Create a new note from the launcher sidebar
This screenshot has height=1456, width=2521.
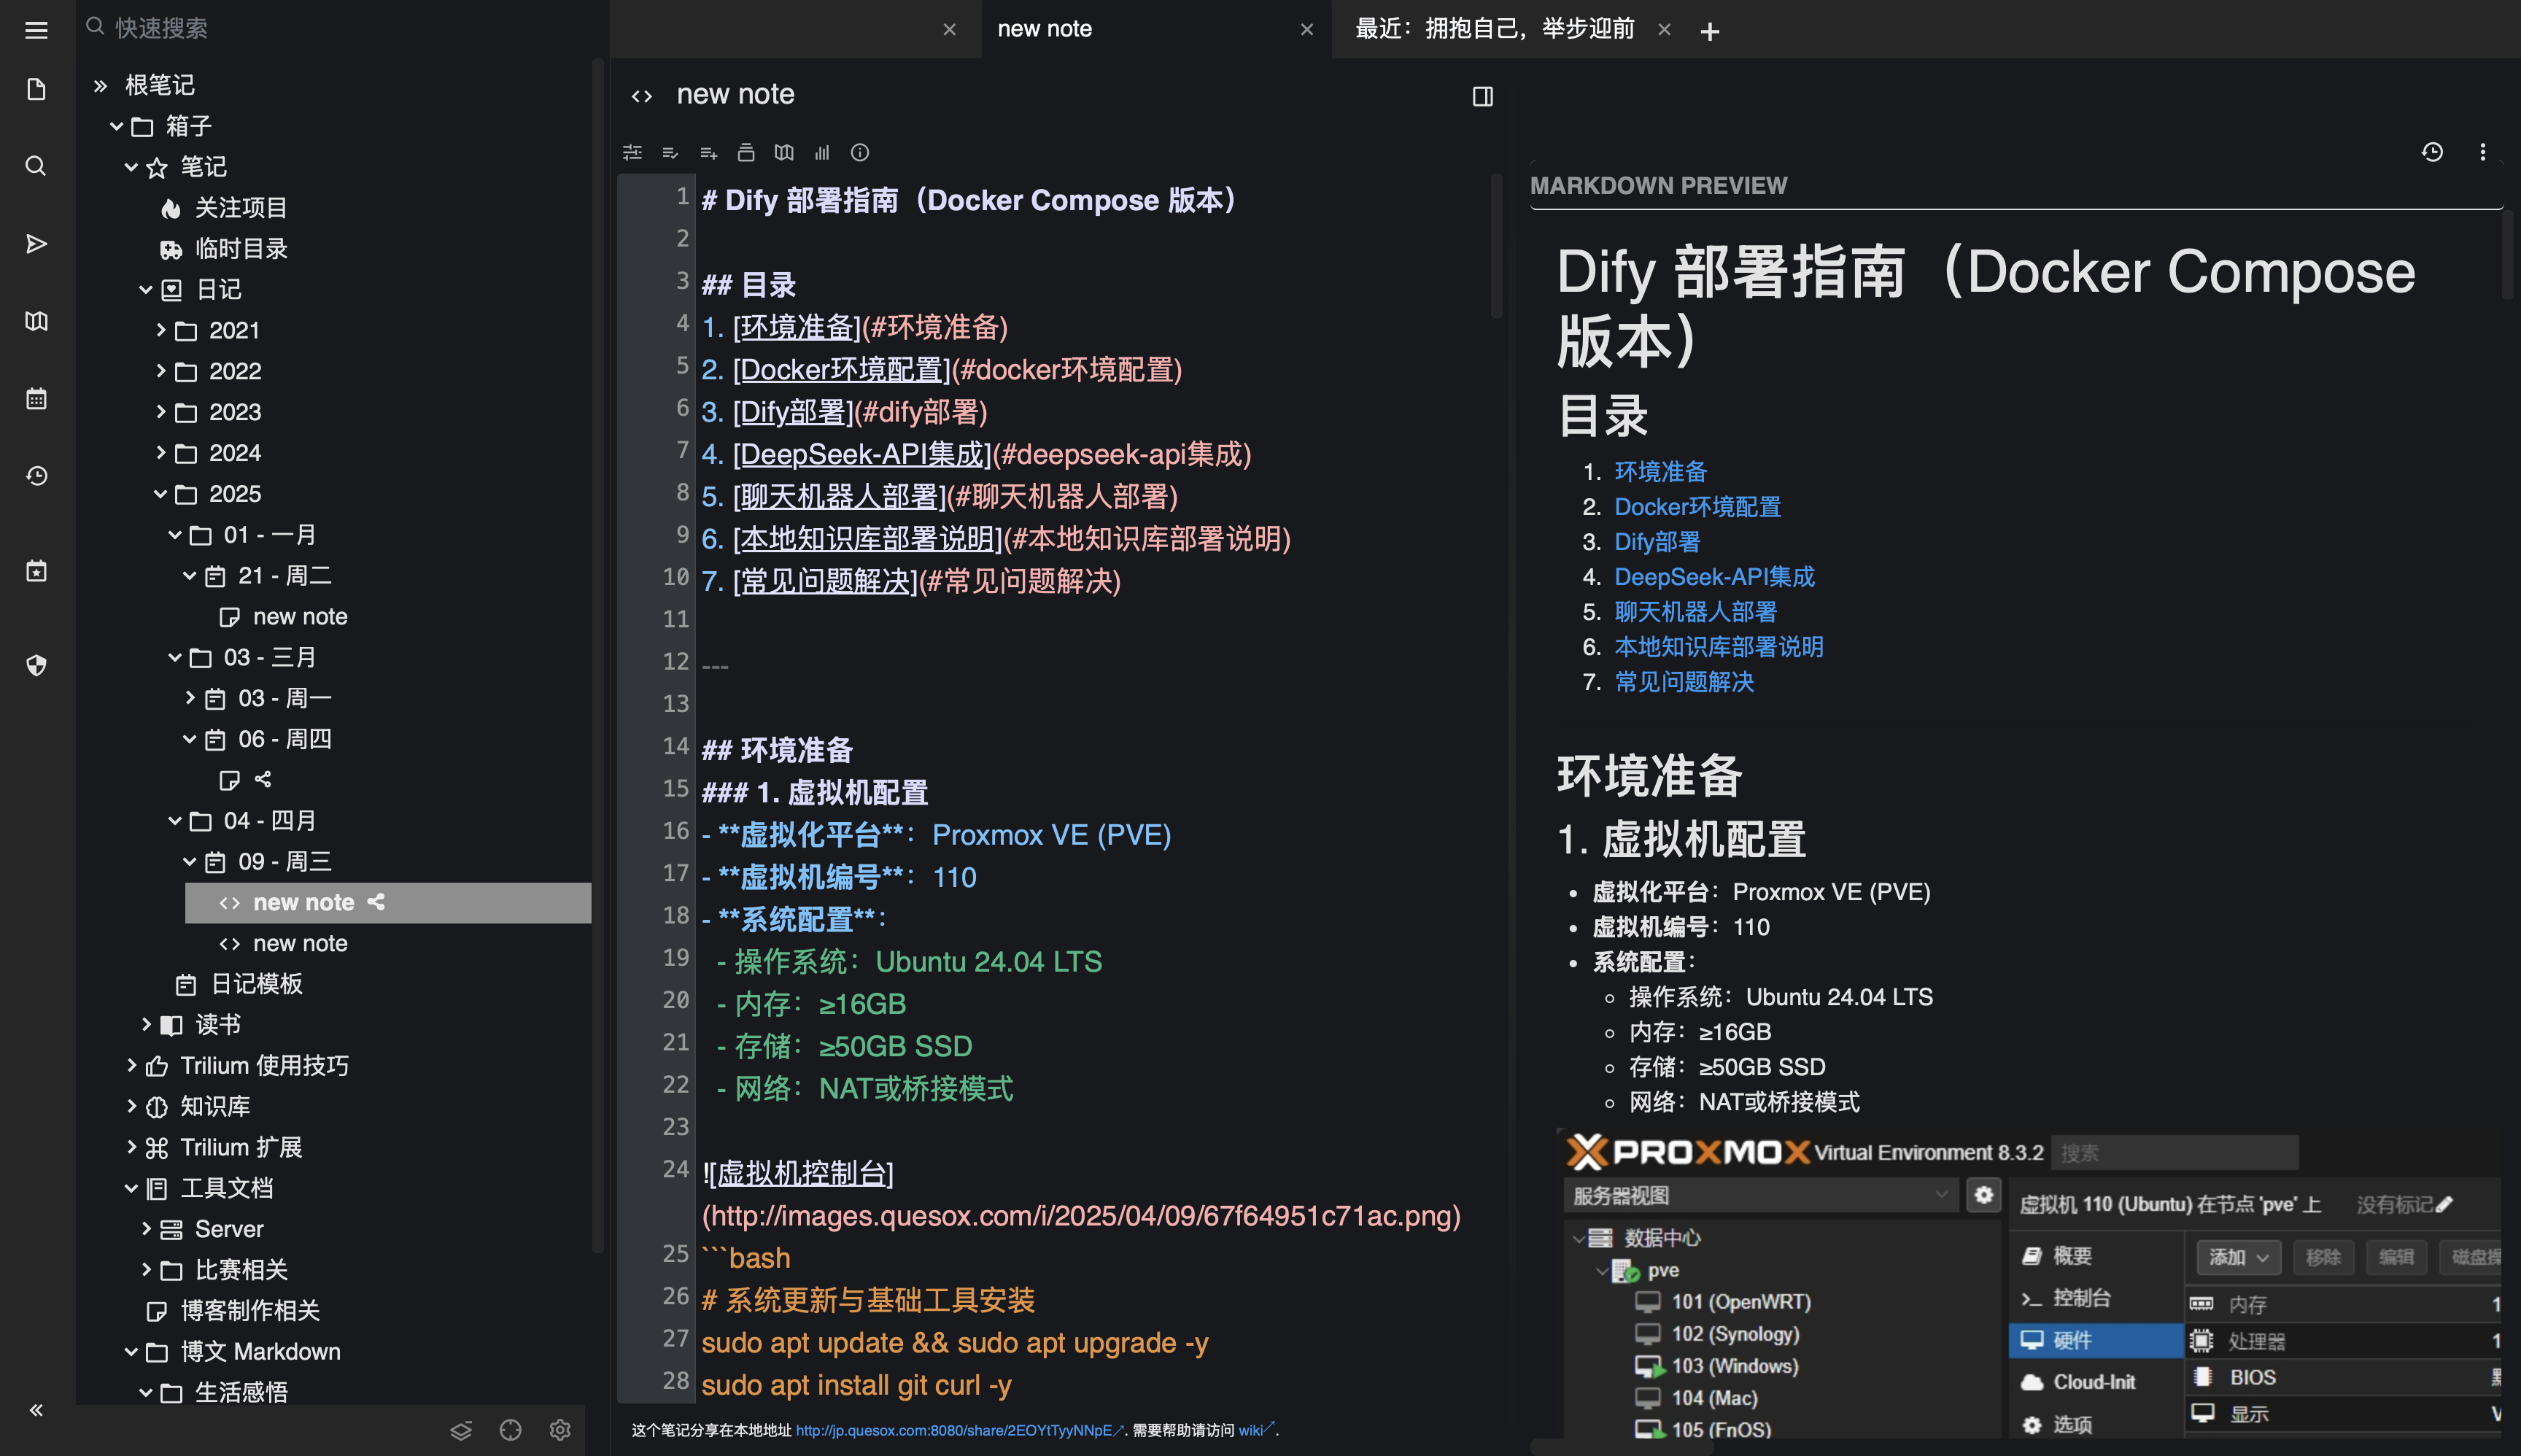tap(36, 89)
